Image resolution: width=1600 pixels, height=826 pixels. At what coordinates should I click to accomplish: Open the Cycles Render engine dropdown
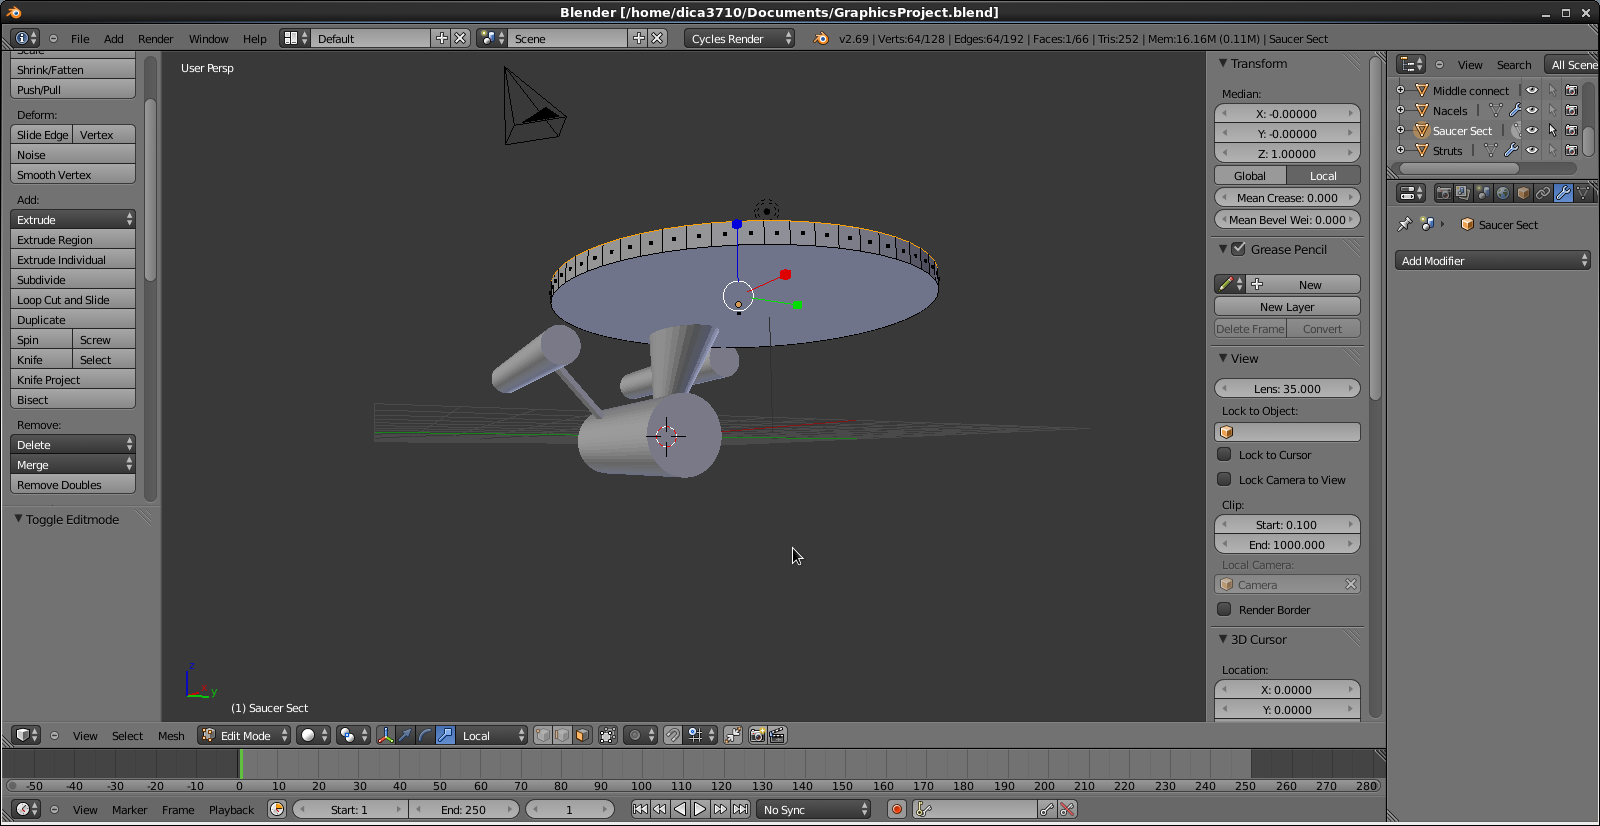coord(739,38)
